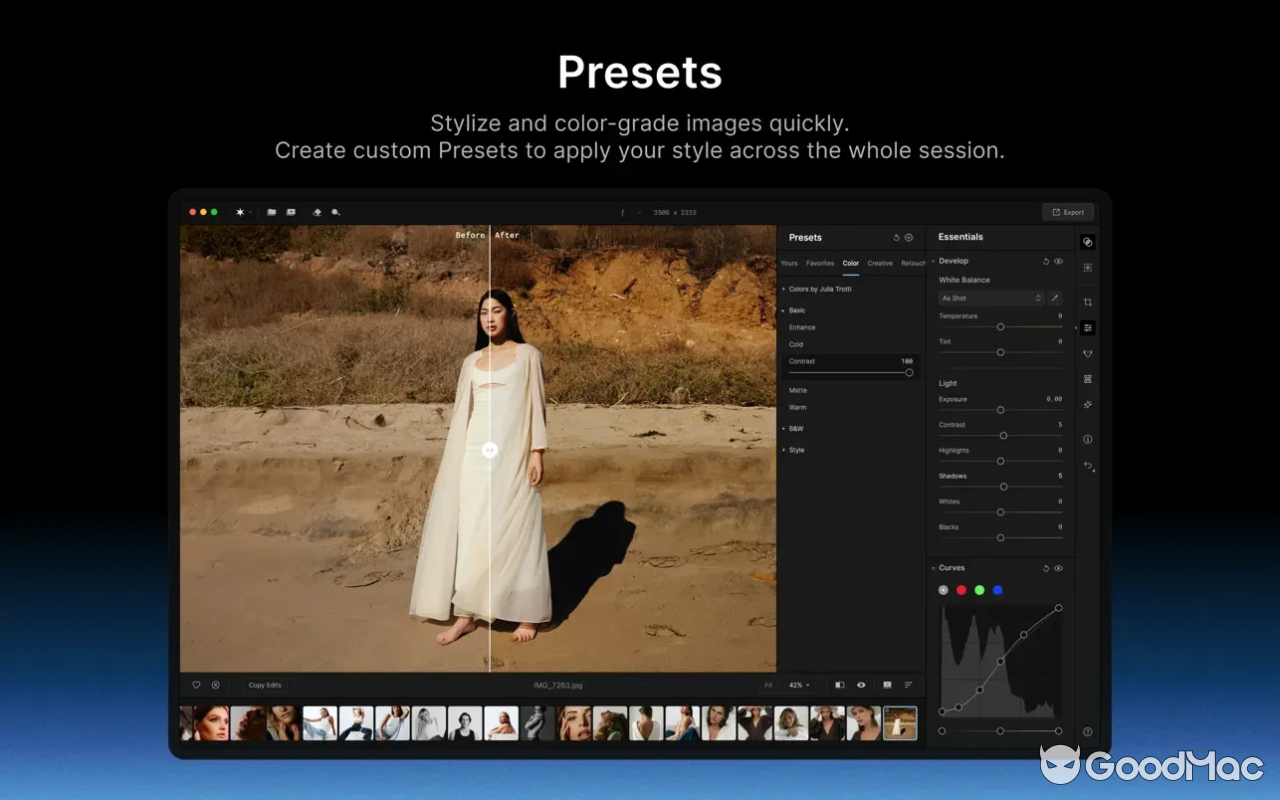Open the folder browser icon in the toolbar

coord(271,211)
